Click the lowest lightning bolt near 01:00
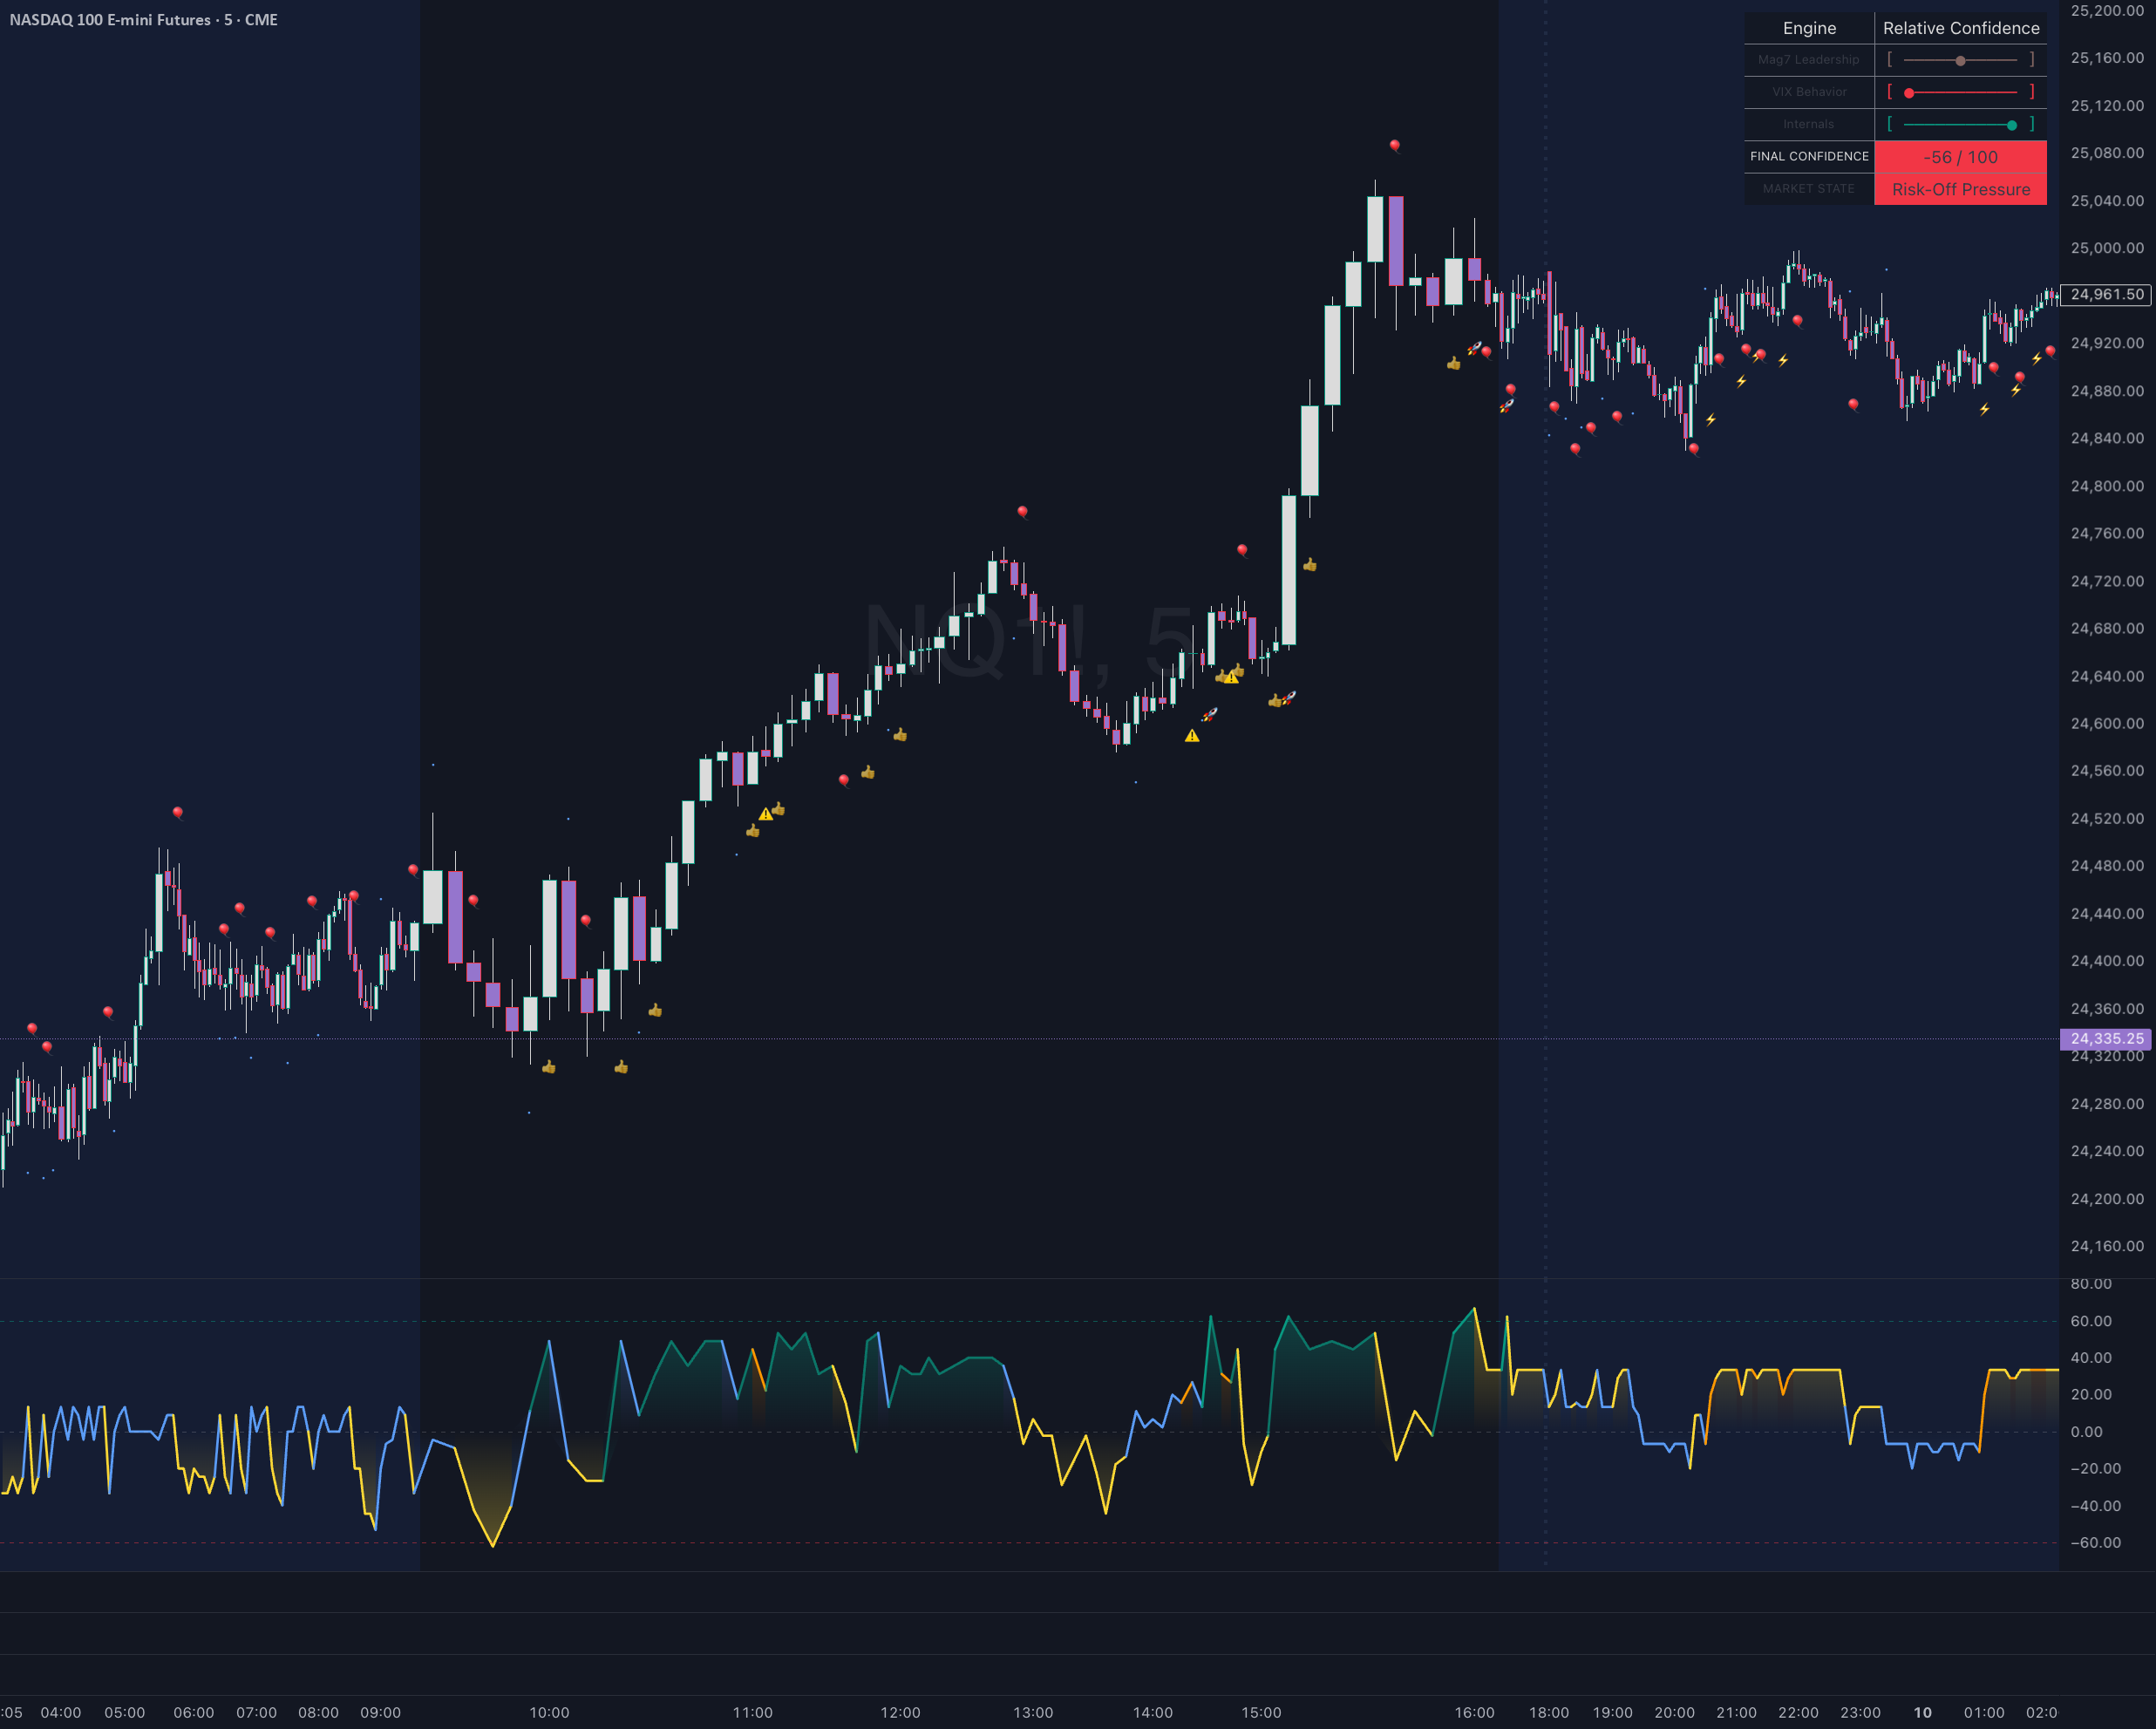This screenshot has height=1729, width=2156. [x=1984, y=409]
